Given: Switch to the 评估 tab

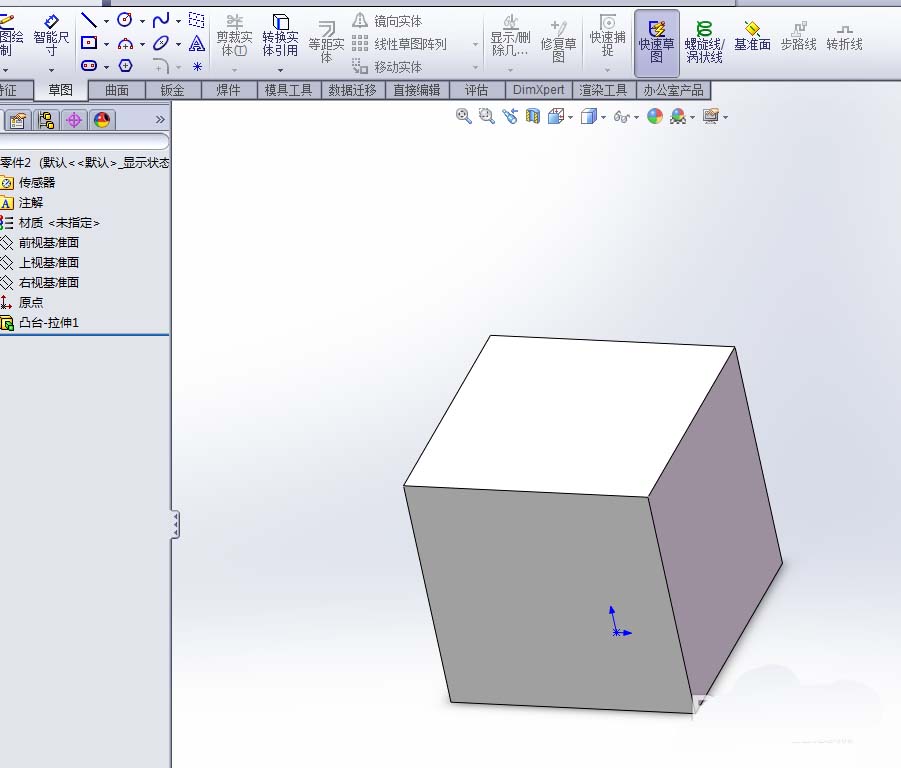Looking at the screenshot, I should (476, 90).
